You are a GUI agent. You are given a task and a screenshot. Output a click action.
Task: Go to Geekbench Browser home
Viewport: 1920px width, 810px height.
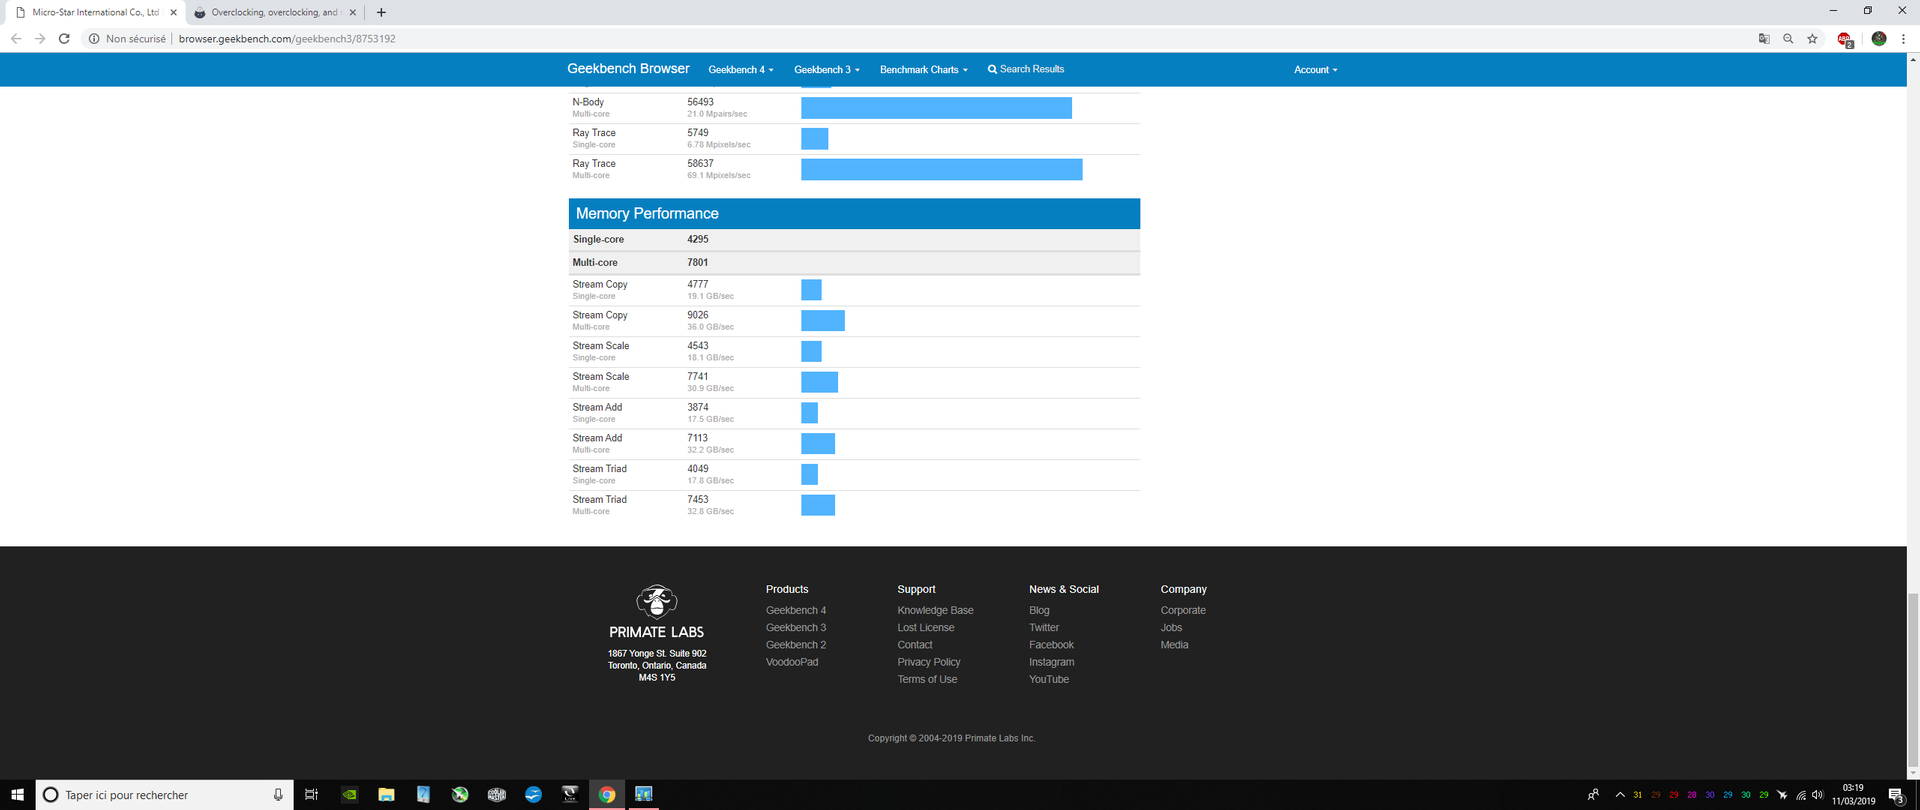point(628,69)
